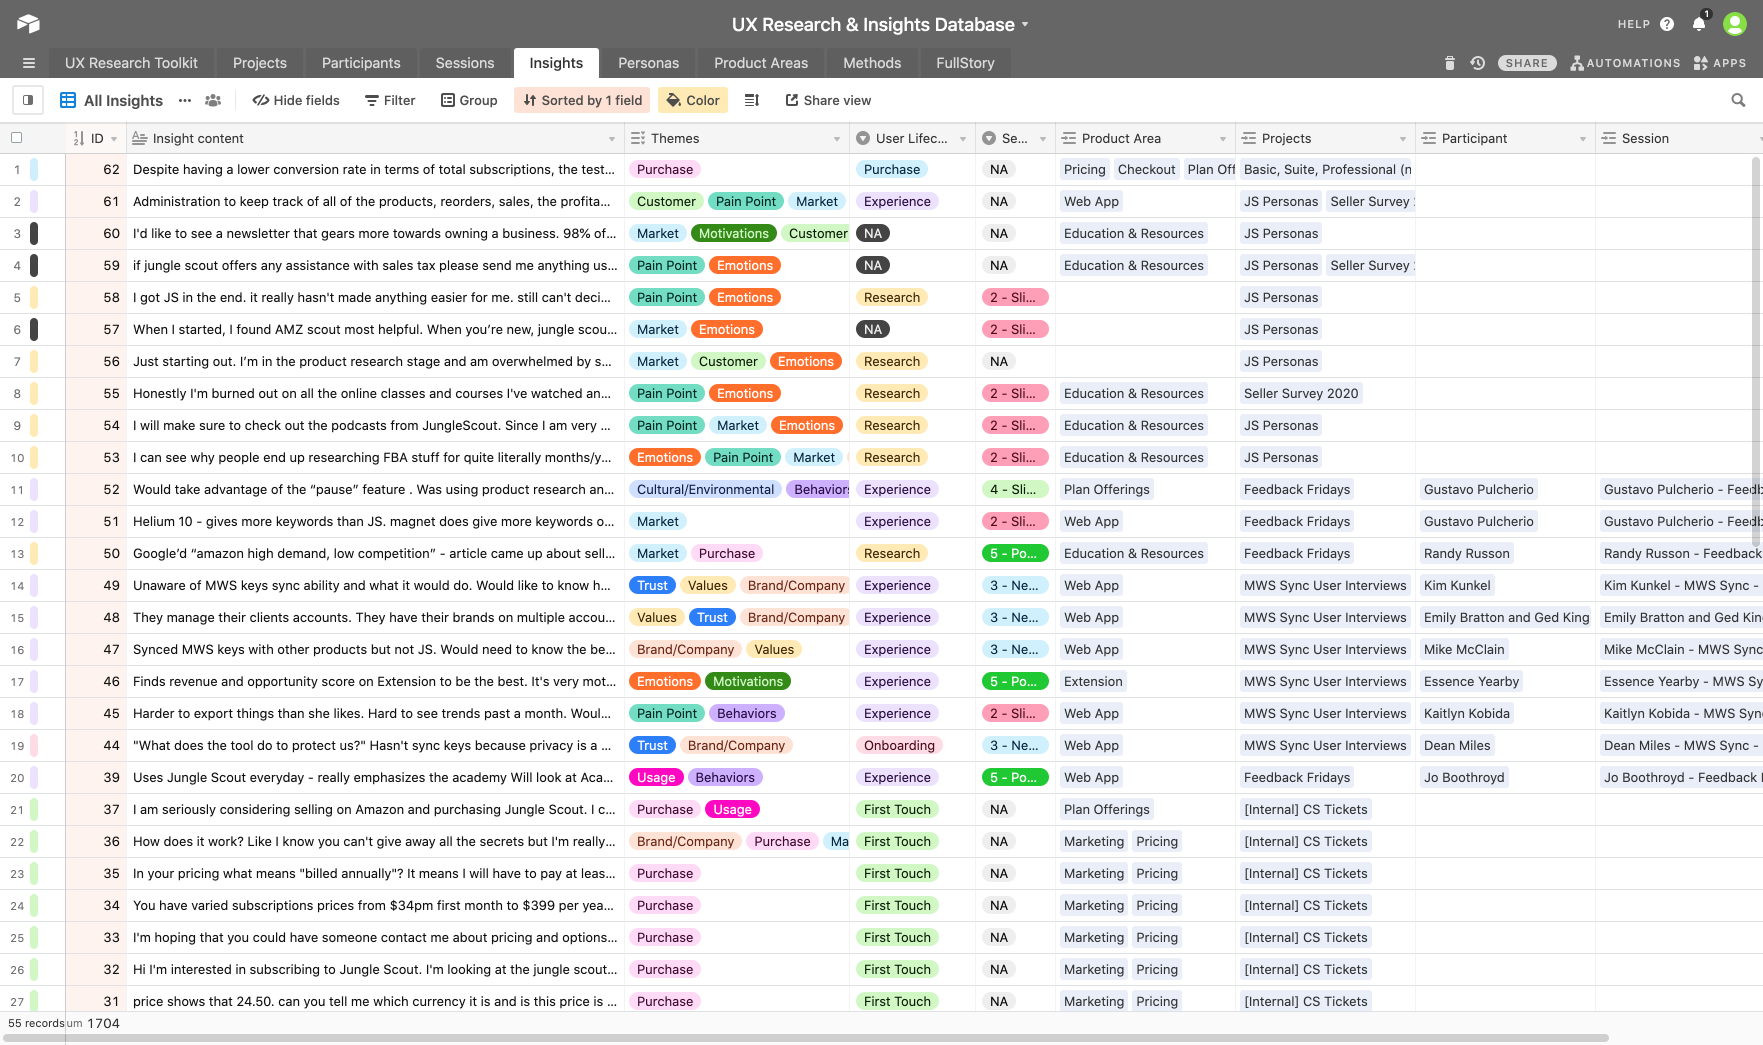Open base revision history icon
The image size is (1763, 1045).
1477,63
